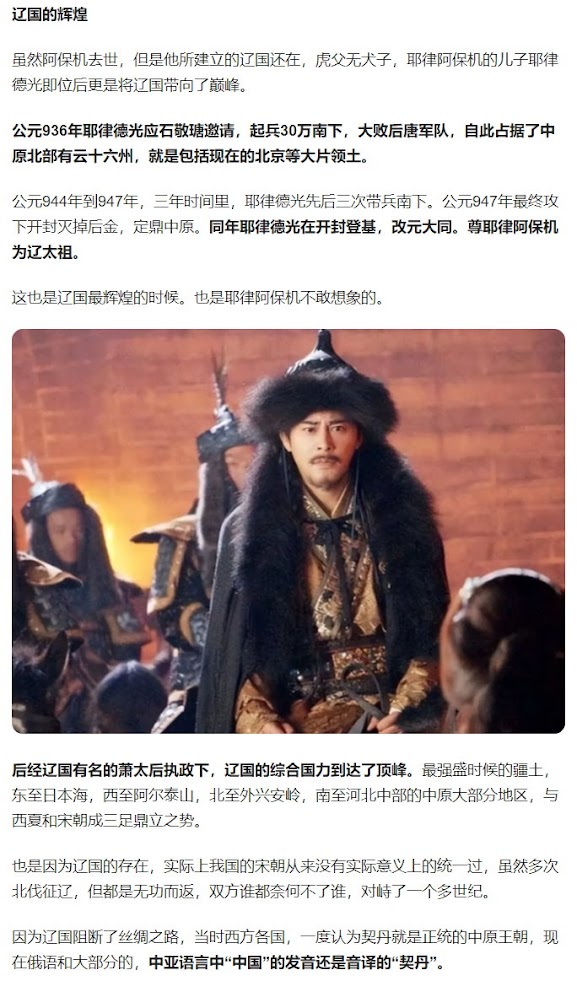The height and width of the screenshot is (981, 577).
Task: Click the paragraph starting "也是因为辽国的存在"
Action: coord(285,879)
